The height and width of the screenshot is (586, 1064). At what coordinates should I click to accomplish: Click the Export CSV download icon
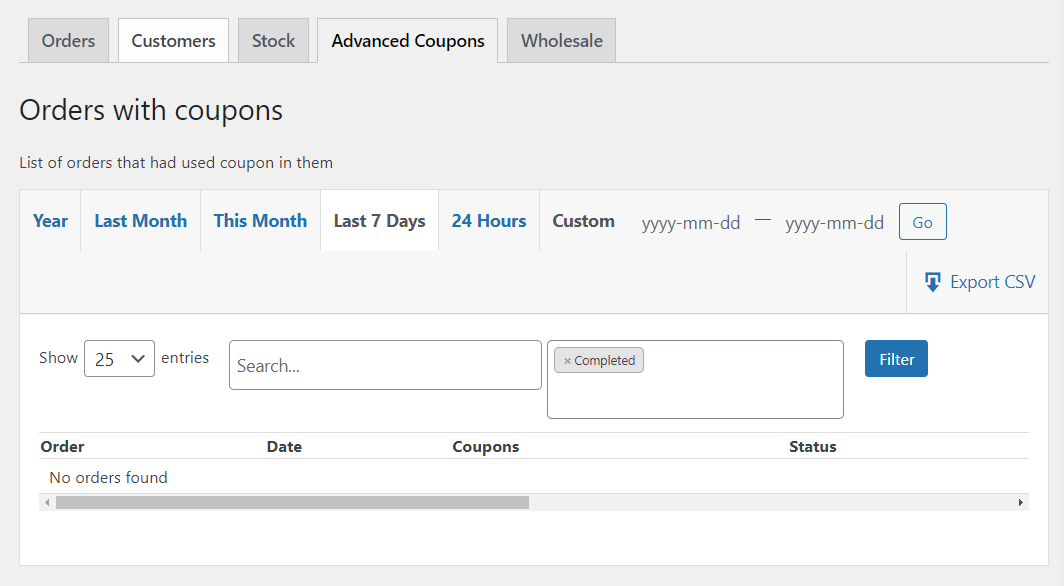pyautogui.click(x=933, y=282)
